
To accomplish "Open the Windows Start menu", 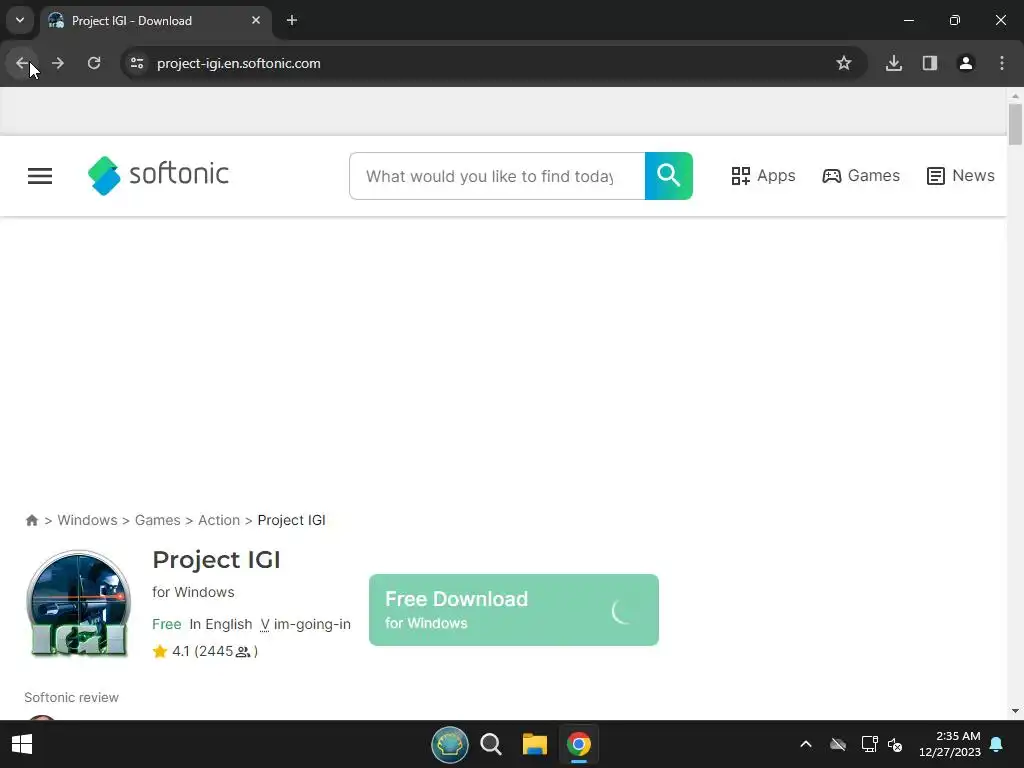I will click(22, 744).
